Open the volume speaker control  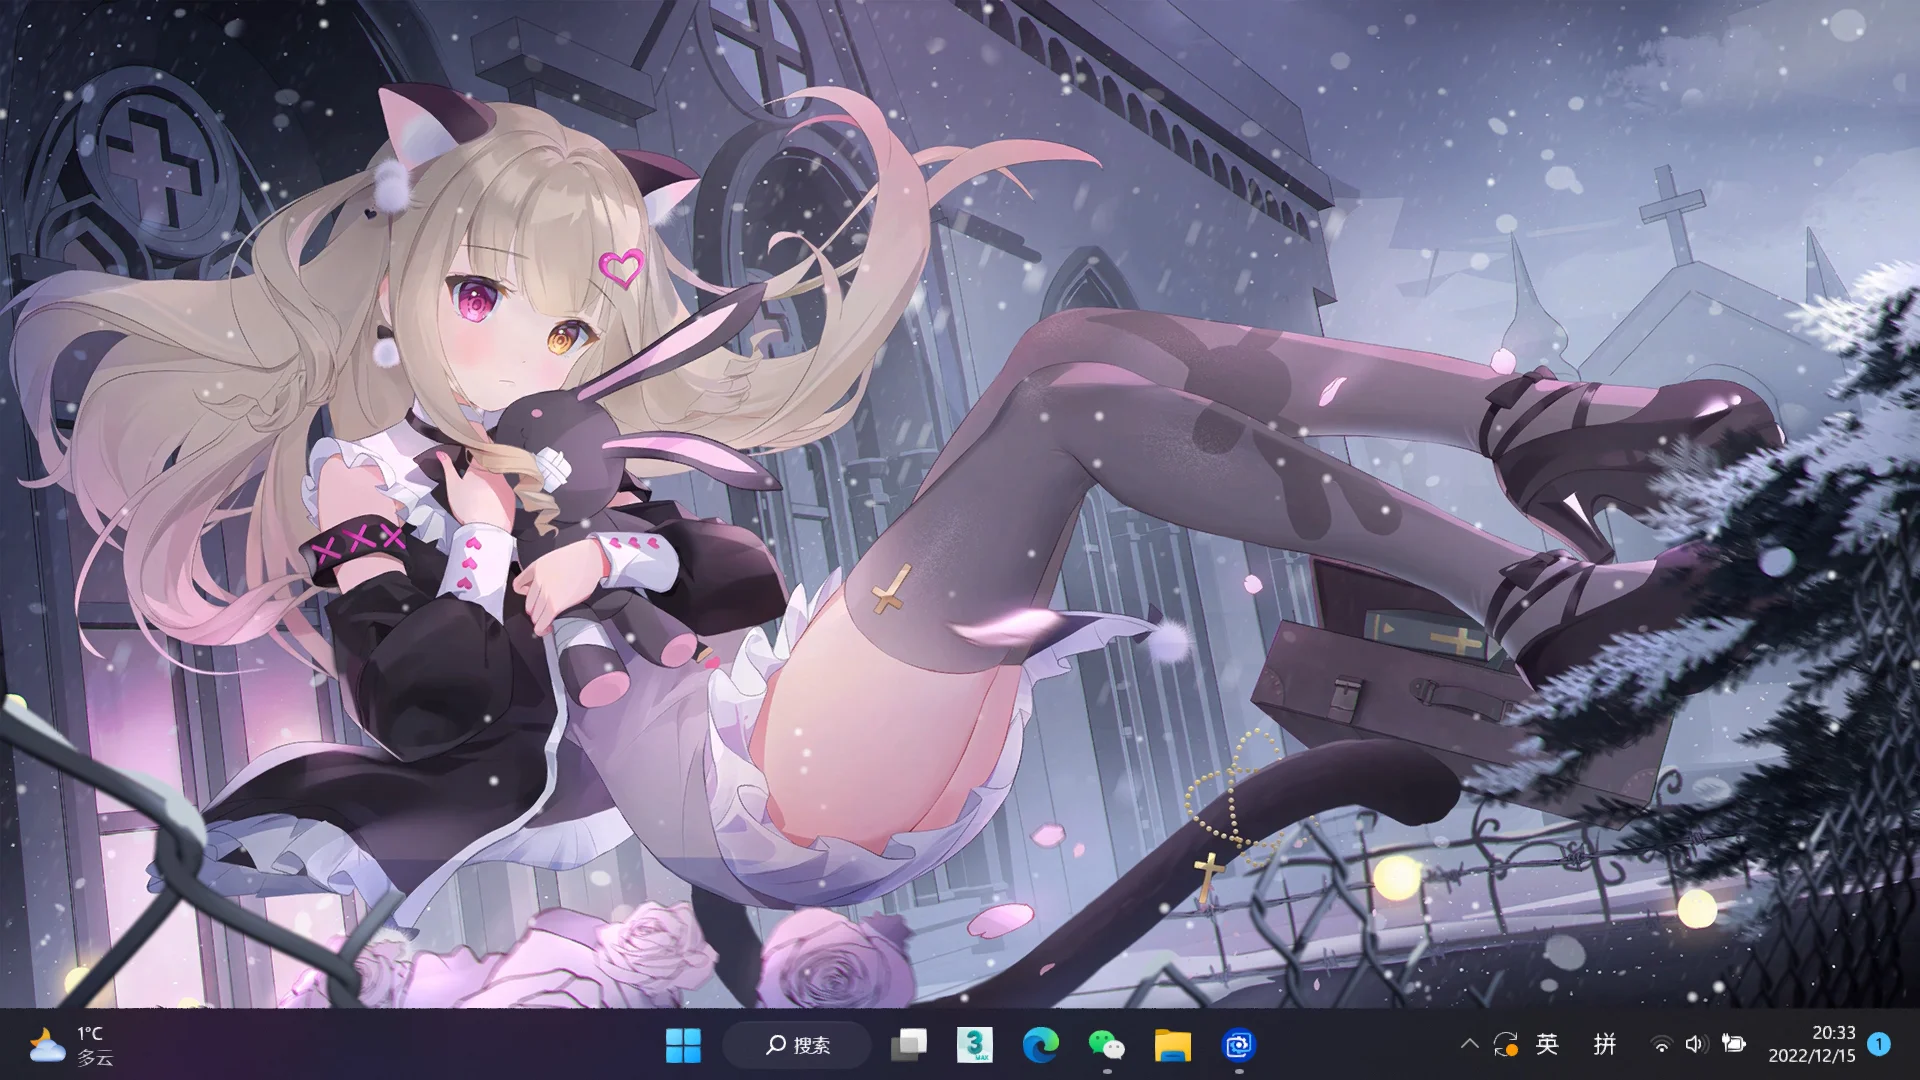pyautogui.click(x=1696, y=1044)
